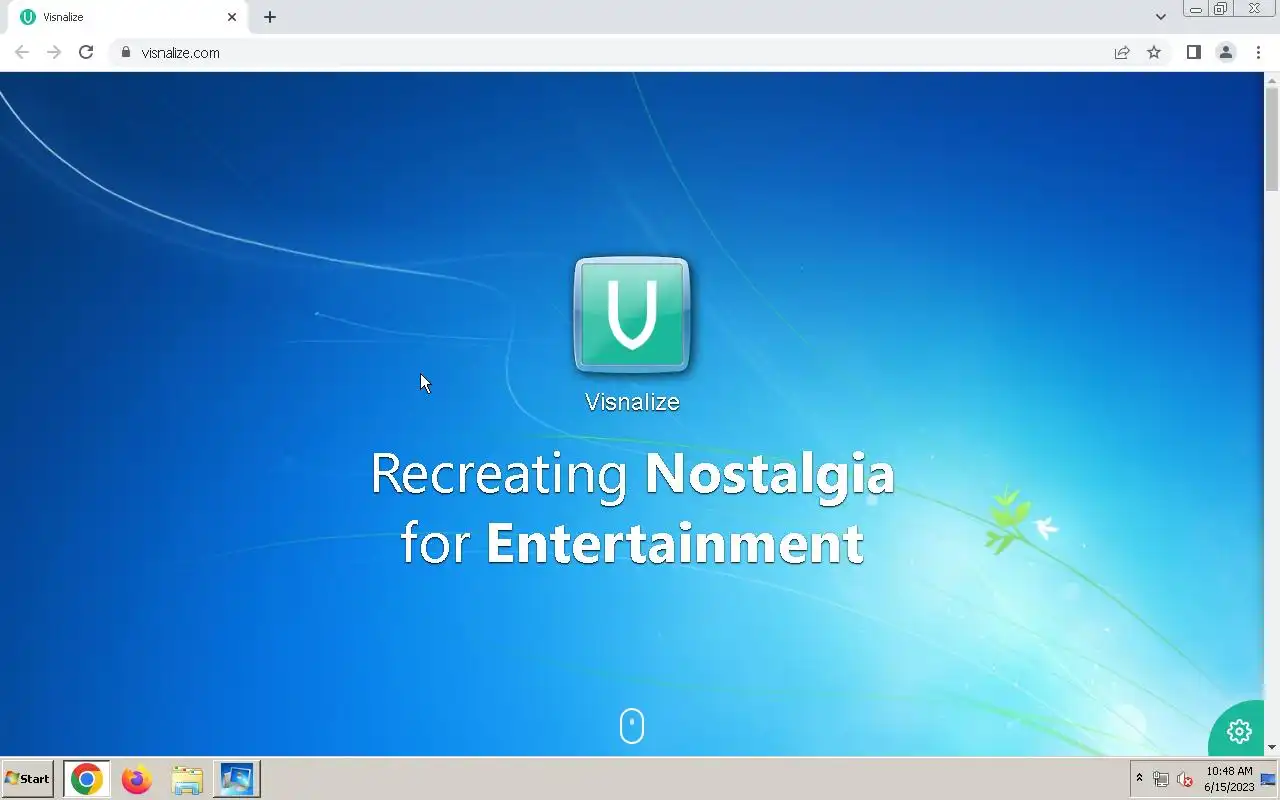
Task: Show hidden system tray icons
Action: tap(1139, 778)
